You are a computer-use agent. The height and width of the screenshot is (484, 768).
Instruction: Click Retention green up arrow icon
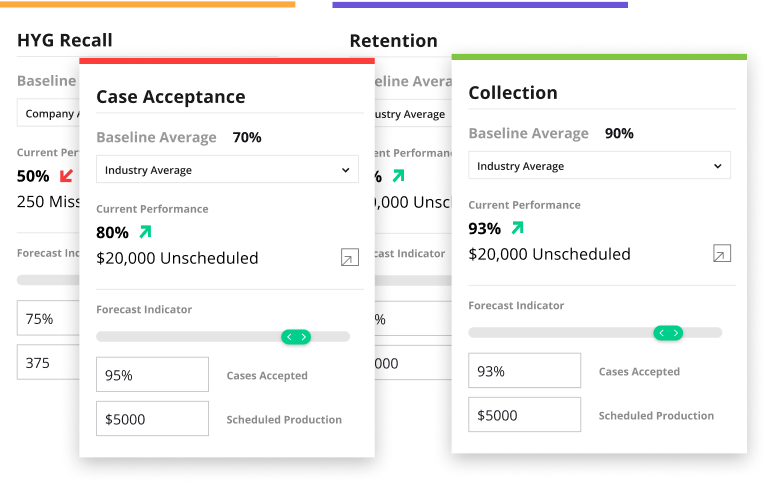pos(399,175)
